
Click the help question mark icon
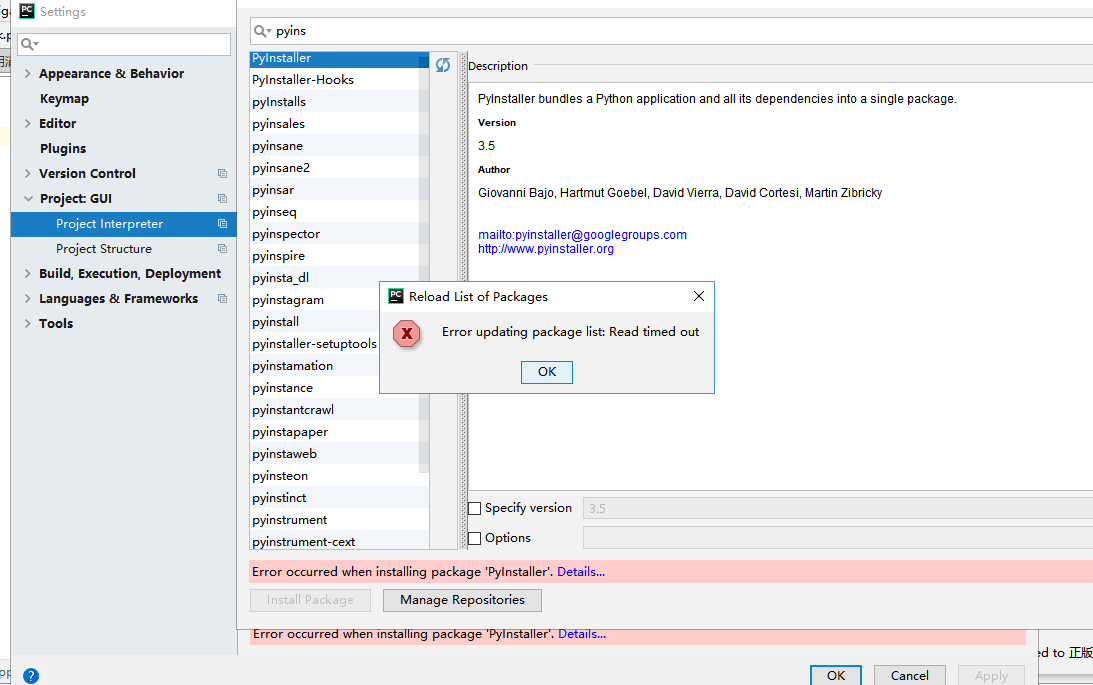tap(31, 675)
